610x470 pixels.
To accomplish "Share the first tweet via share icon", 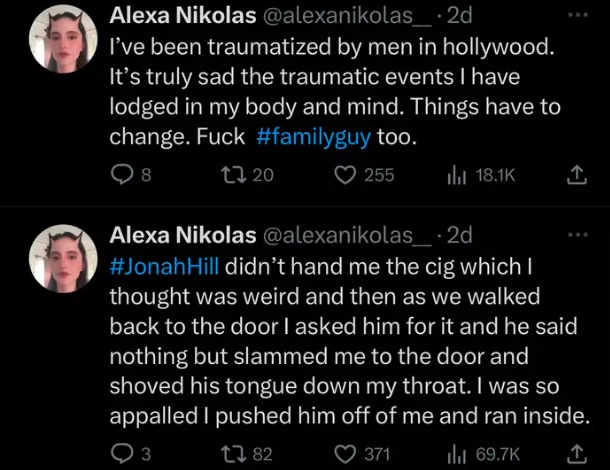I will coord(576,176).
